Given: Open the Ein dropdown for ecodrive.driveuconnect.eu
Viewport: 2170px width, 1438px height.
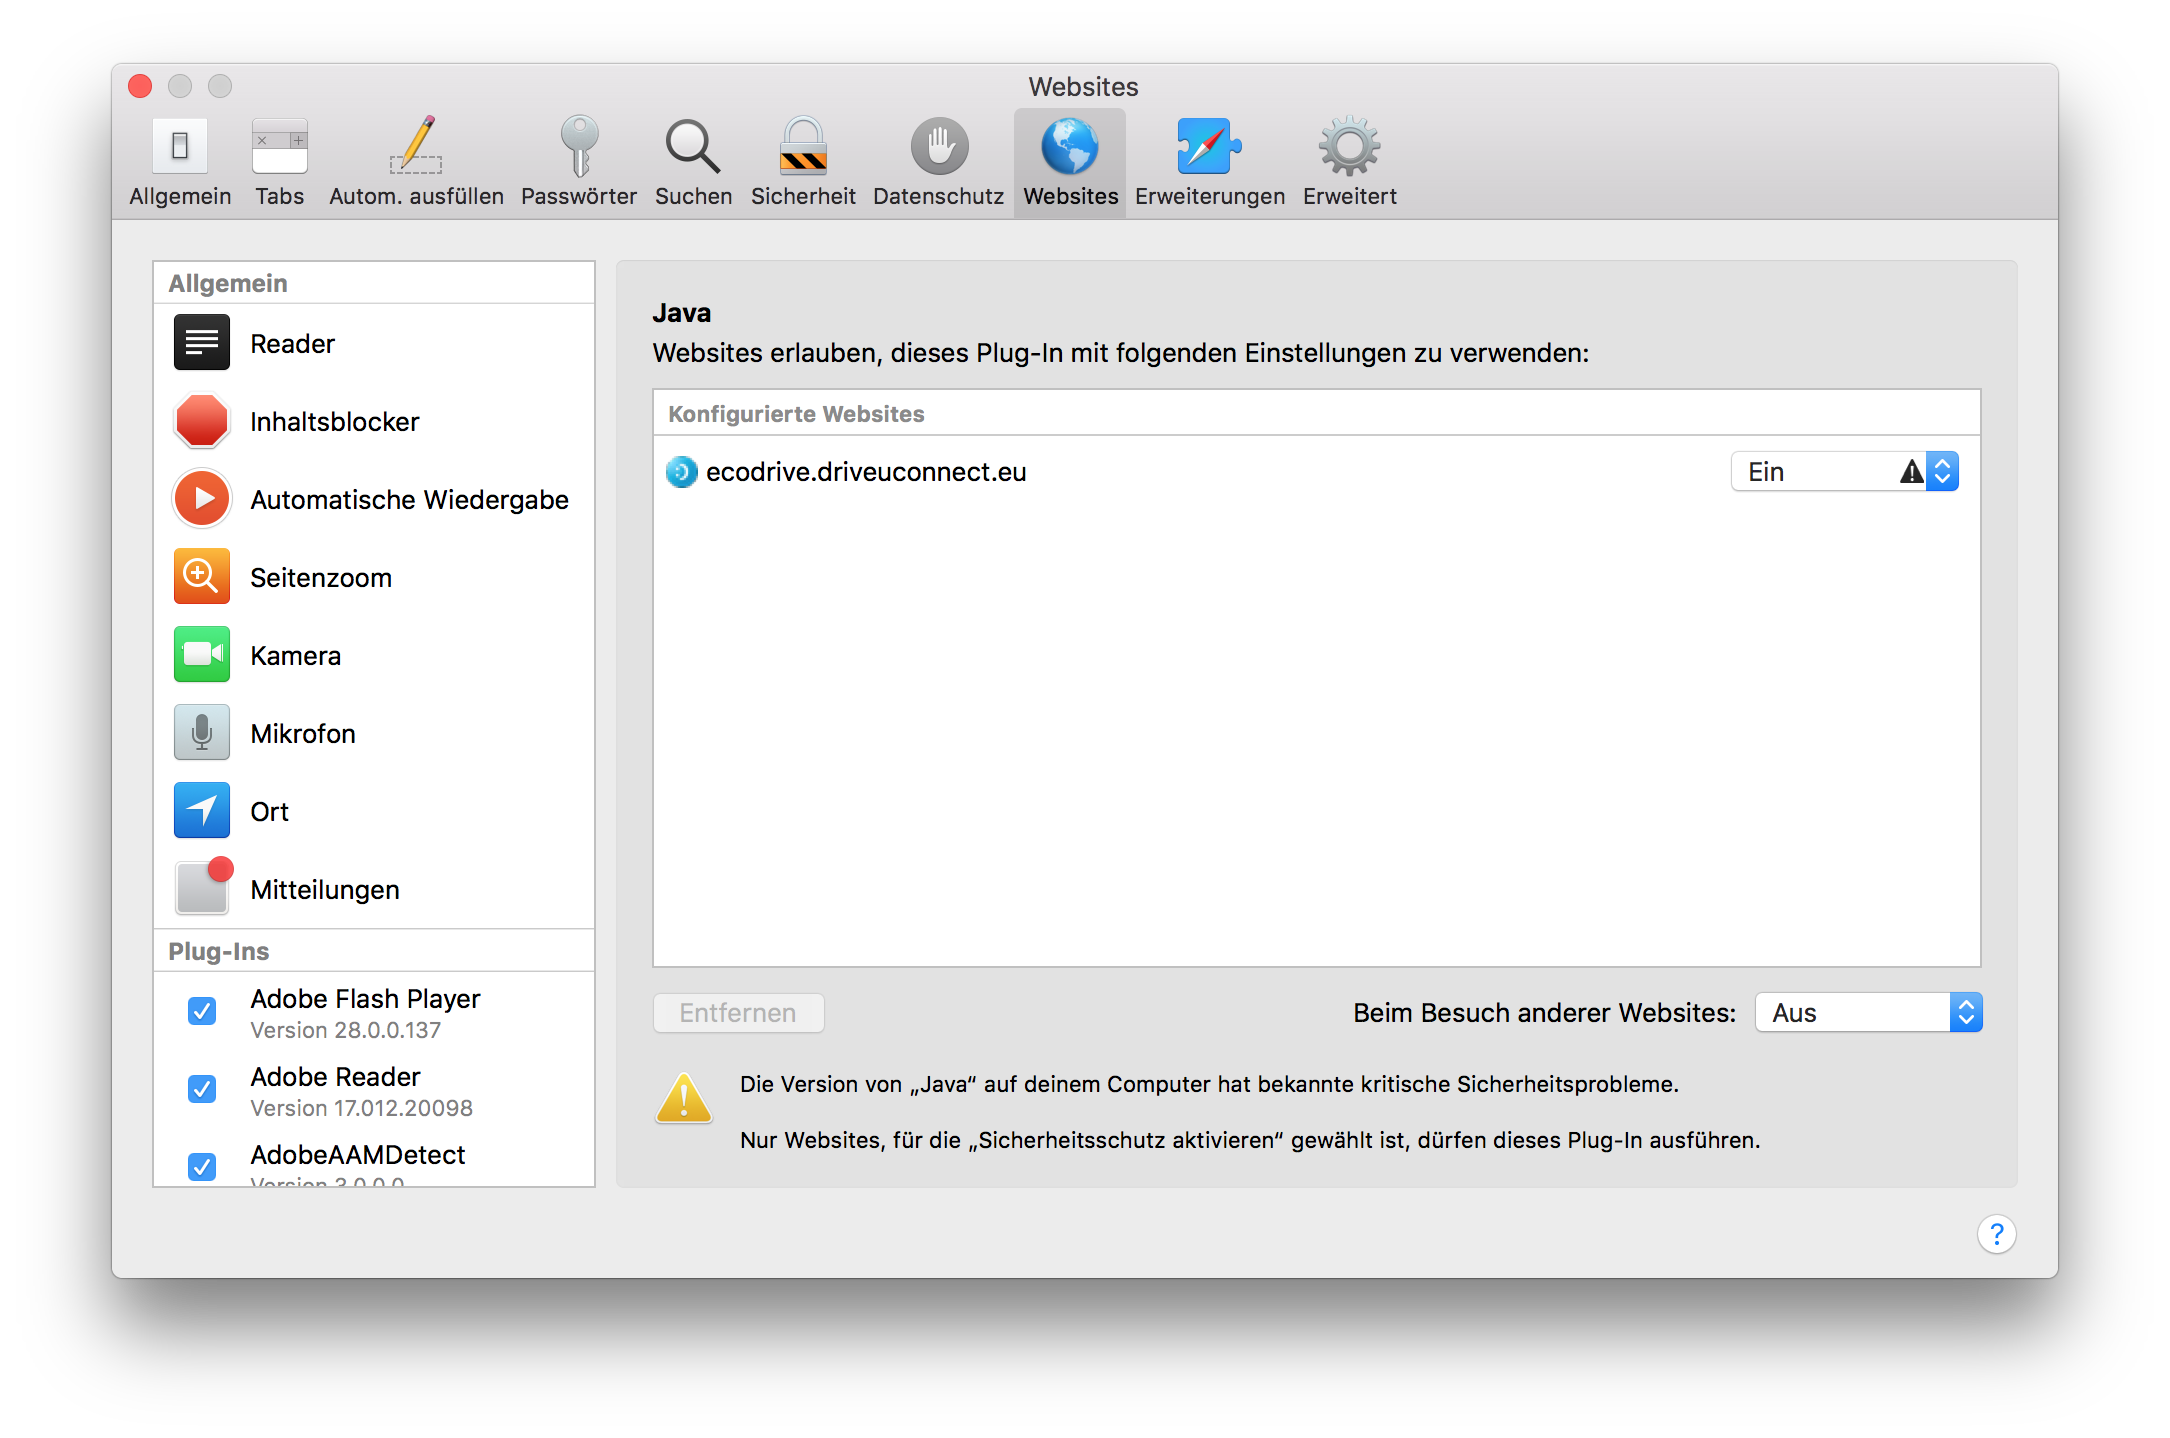Looking at the screenshot, I should 1843,472.
